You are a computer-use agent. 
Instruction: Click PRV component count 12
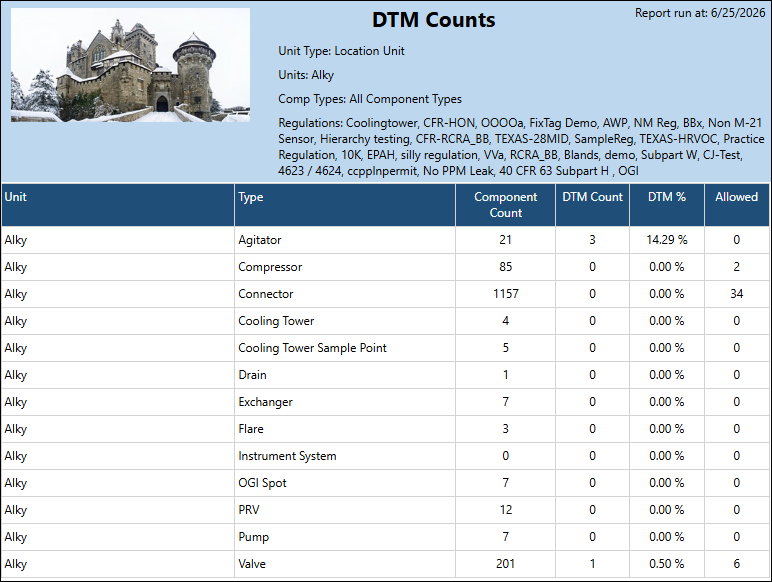pos(506,510)
